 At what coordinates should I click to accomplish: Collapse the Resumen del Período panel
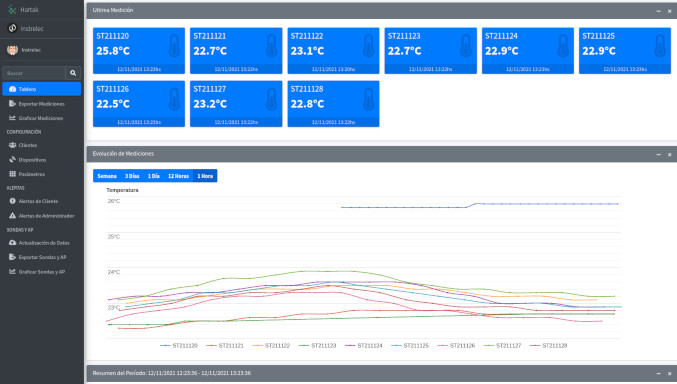[658, 373]
